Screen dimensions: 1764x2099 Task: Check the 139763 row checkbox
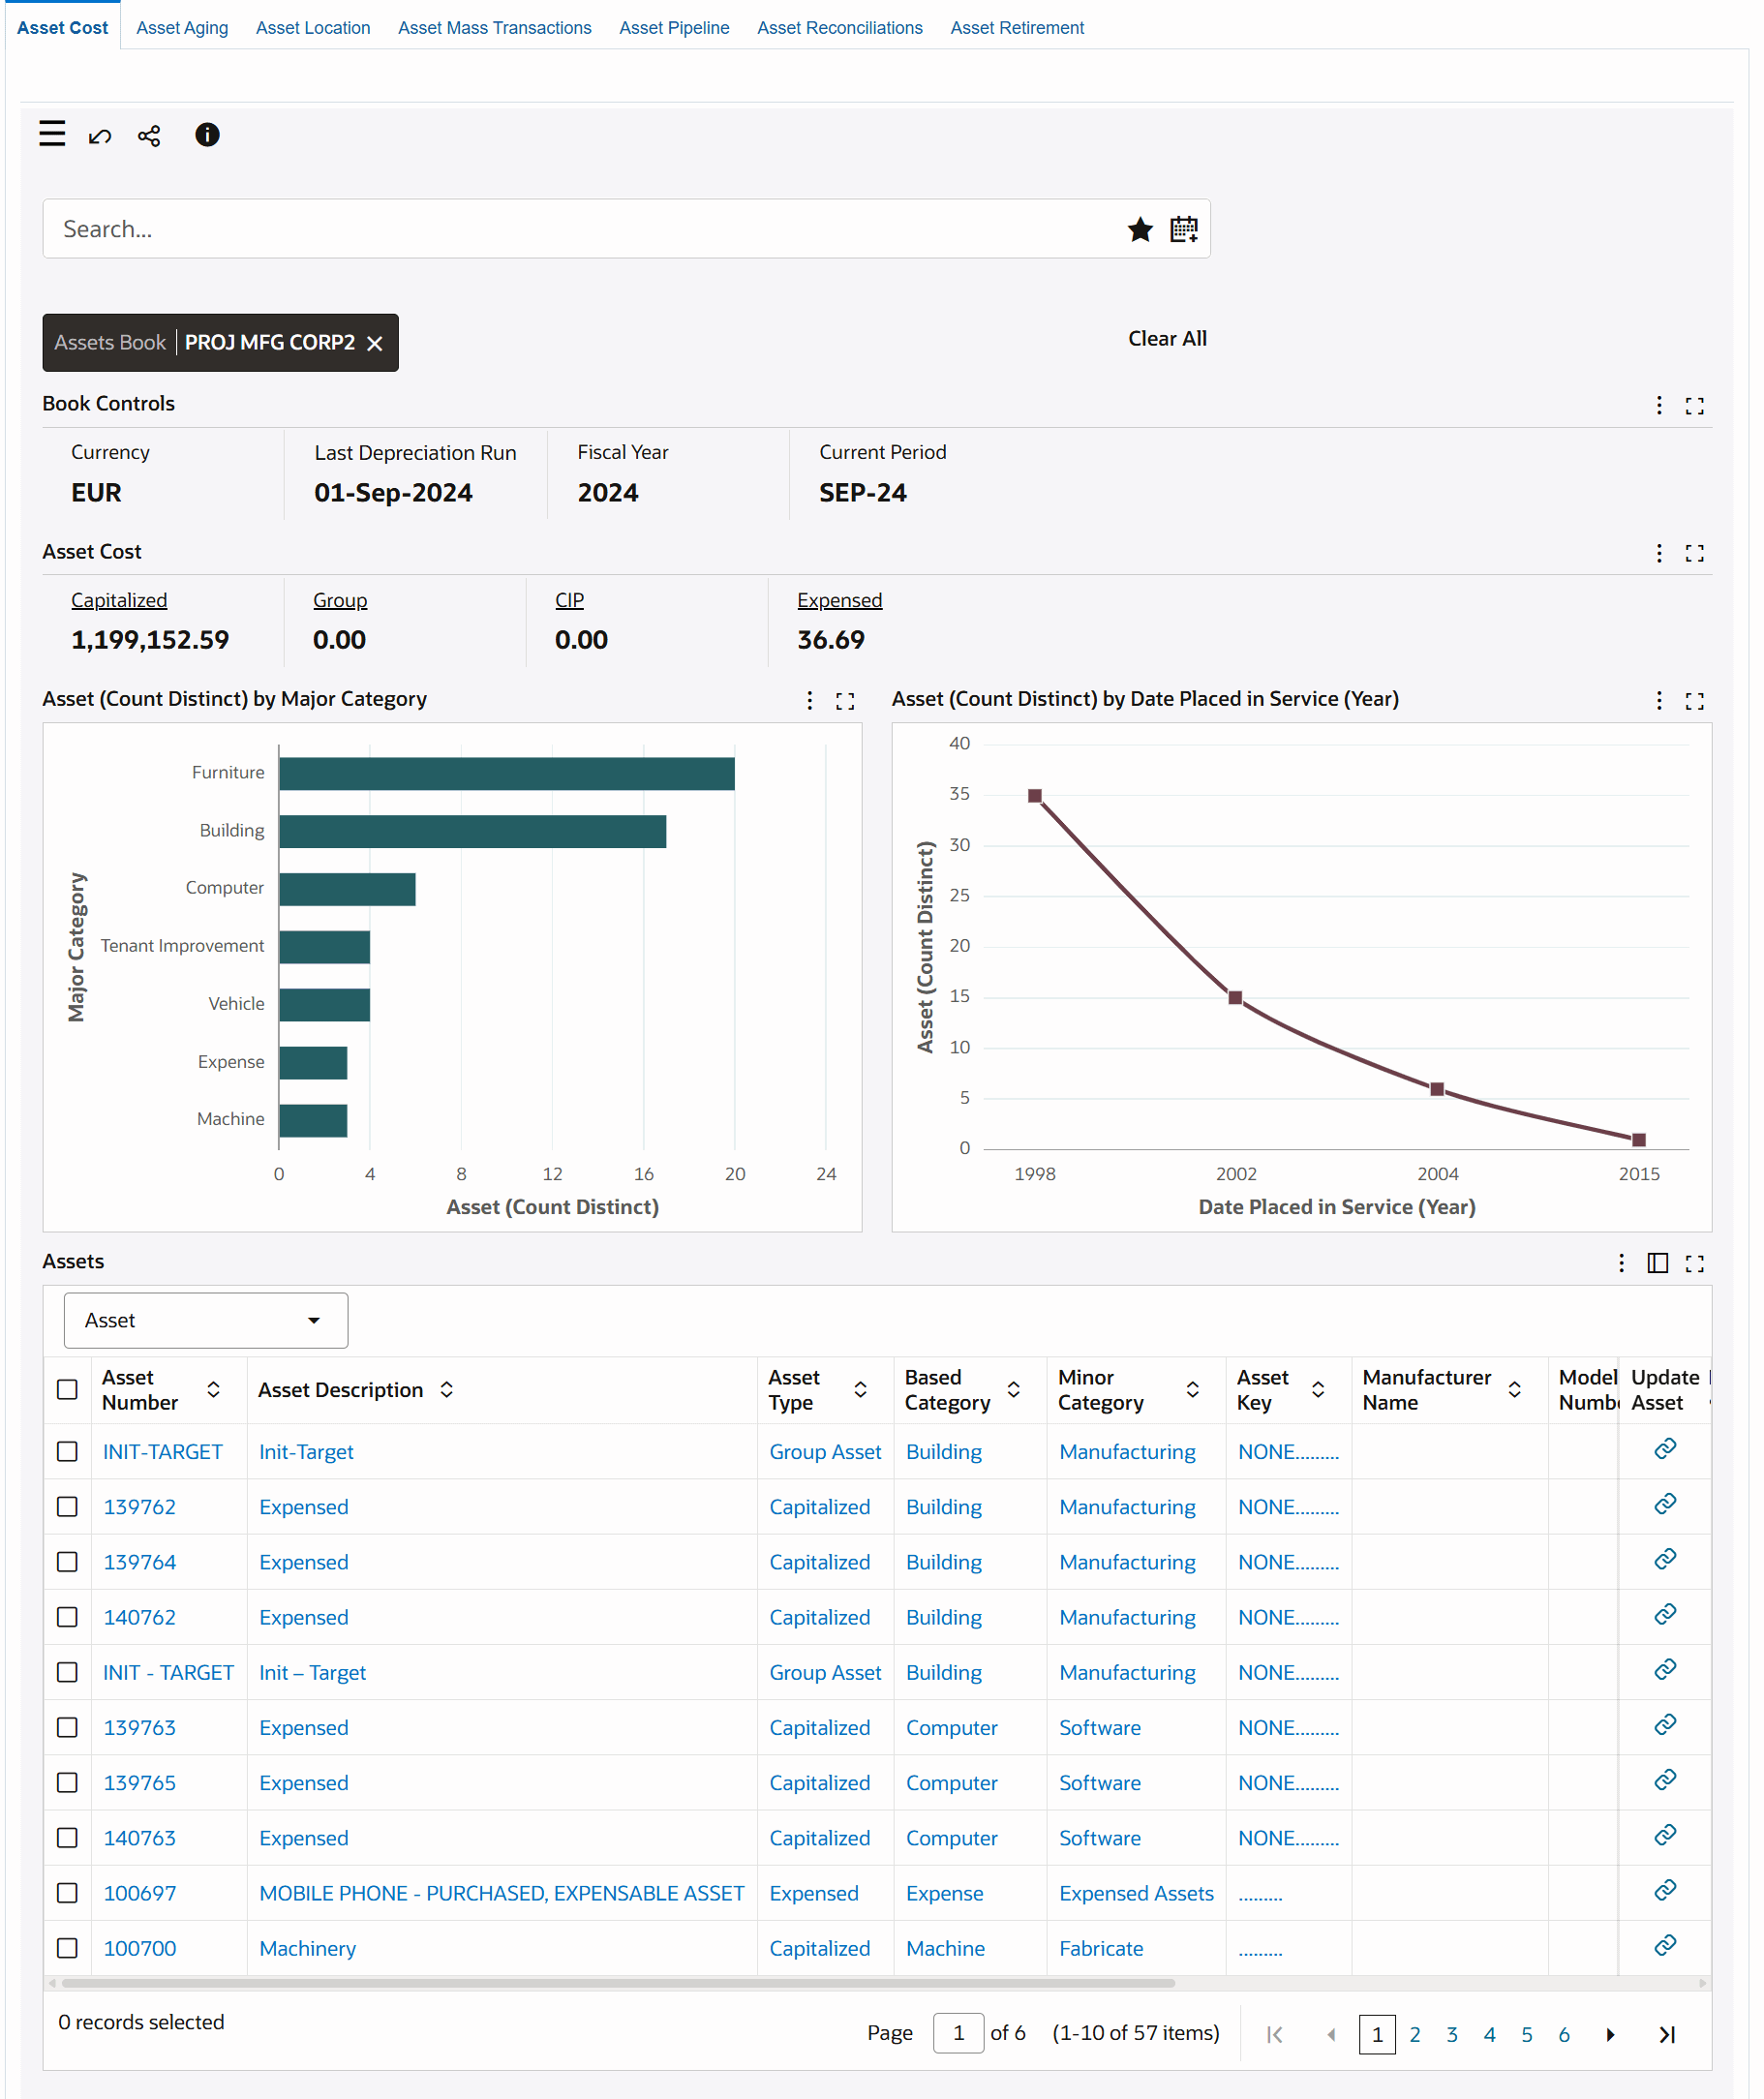pyautogui.click(x=67, y=1727)
